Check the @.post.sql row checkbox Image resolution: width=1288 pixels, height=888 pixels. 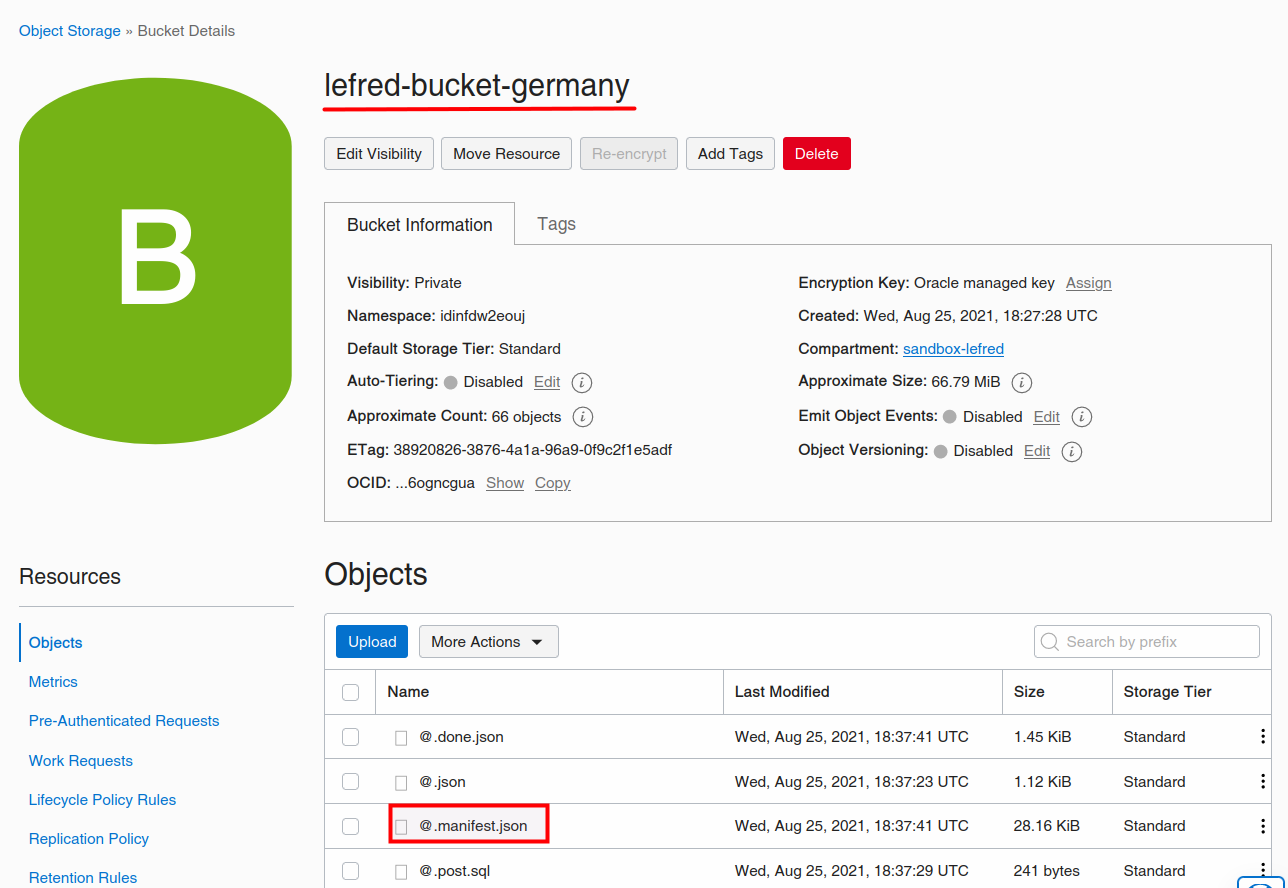point(350,870)
